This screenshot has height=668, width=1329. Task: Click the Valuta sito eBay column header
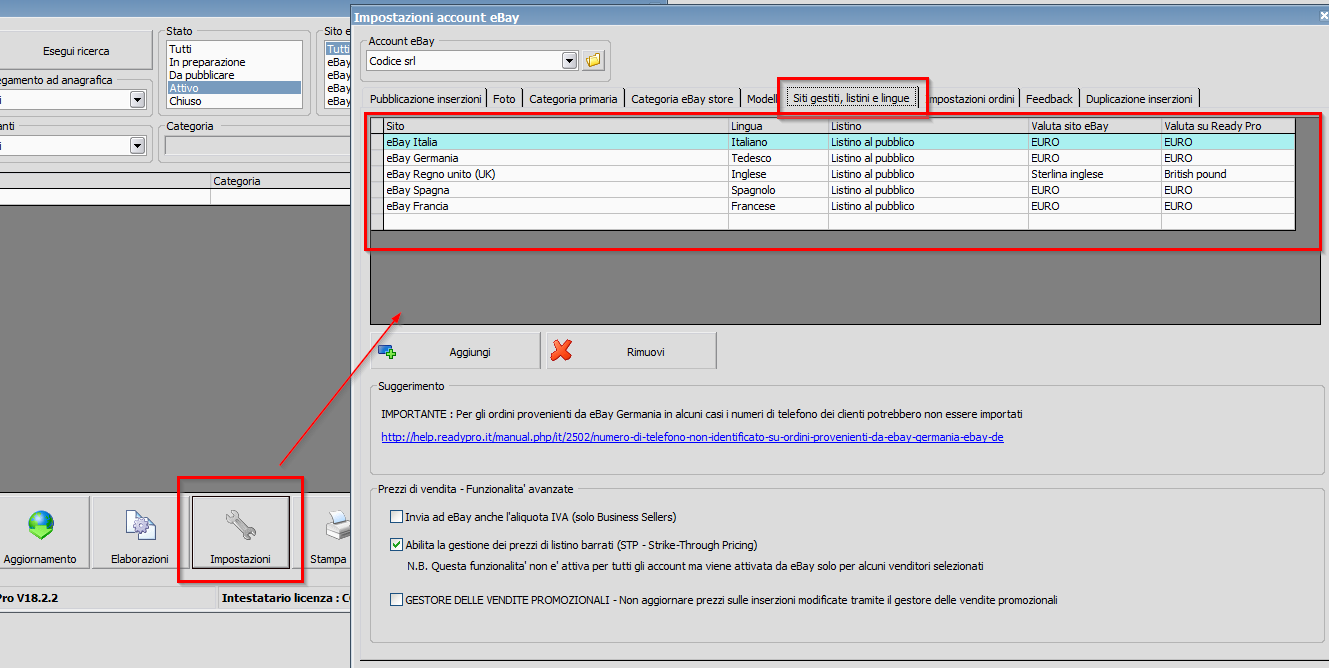tap(1095, 126)
